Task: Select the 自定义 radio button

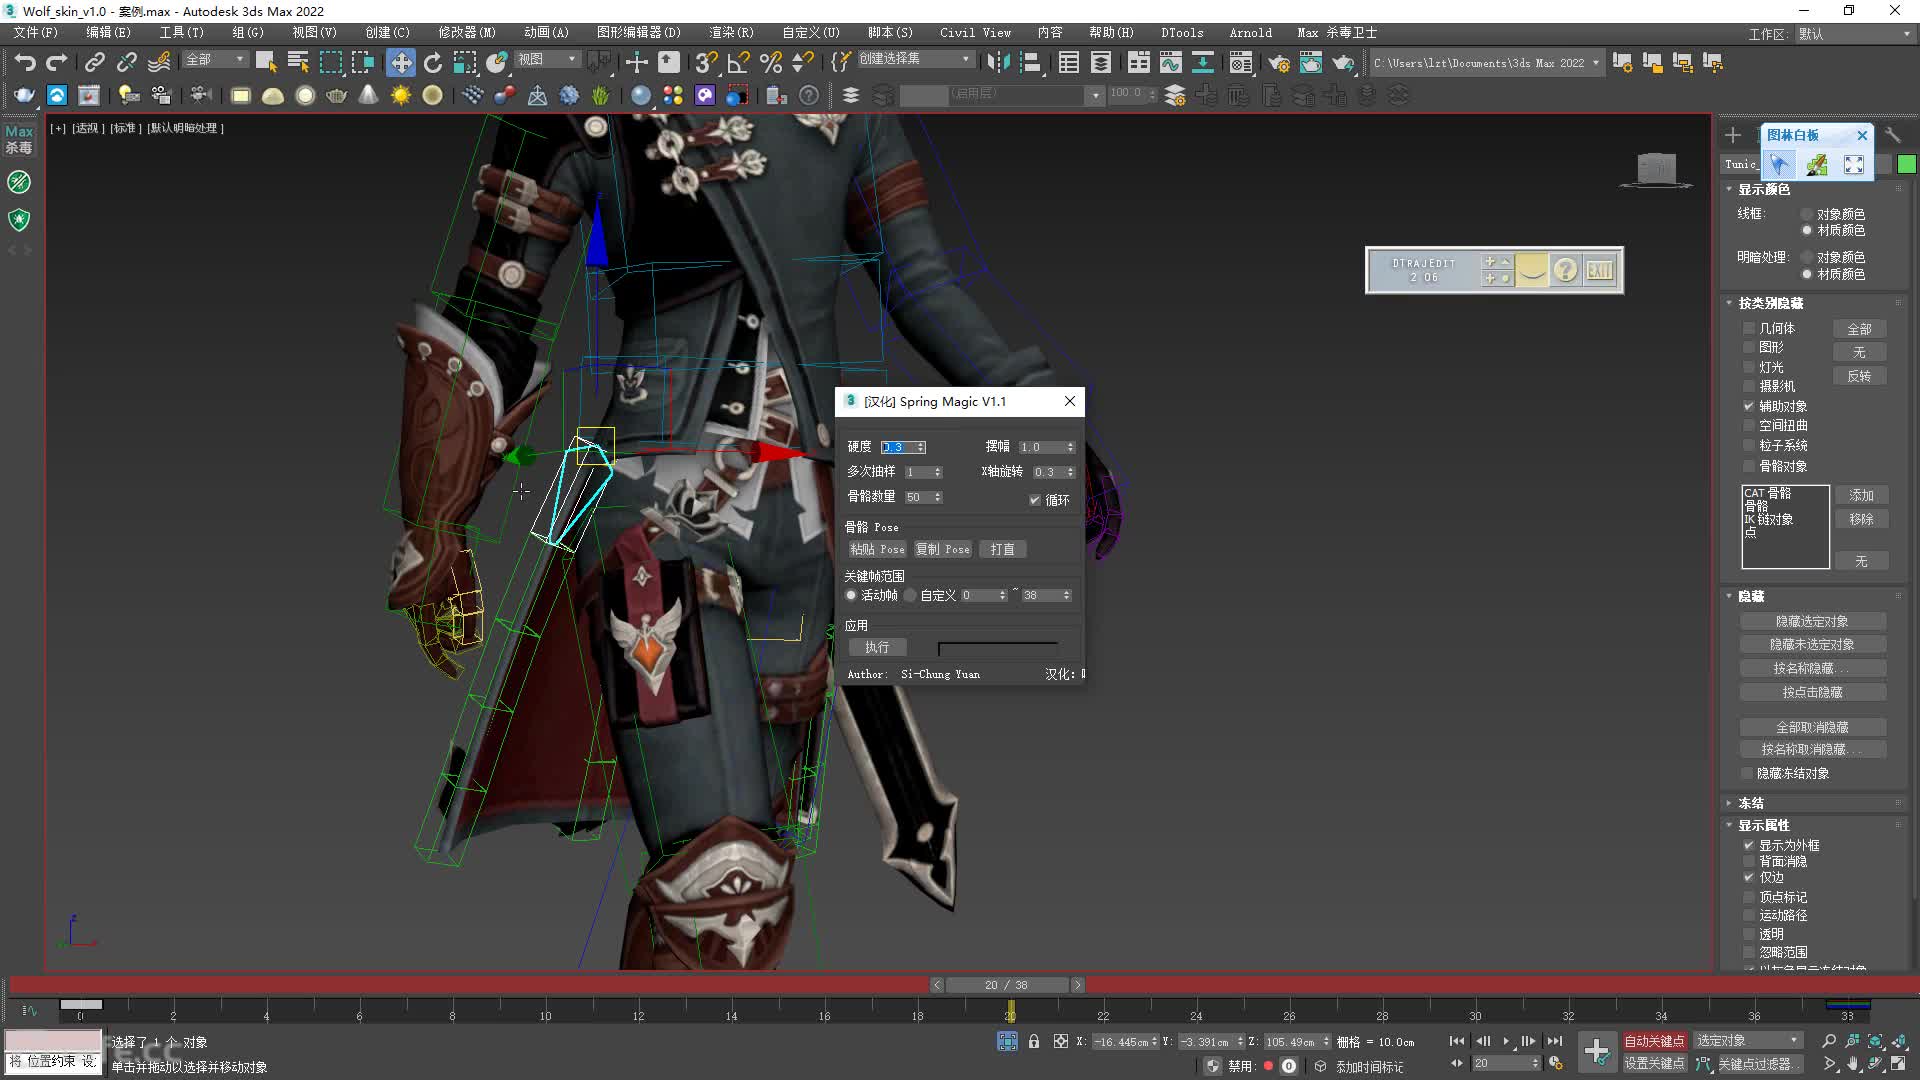Action: point(910,595)
